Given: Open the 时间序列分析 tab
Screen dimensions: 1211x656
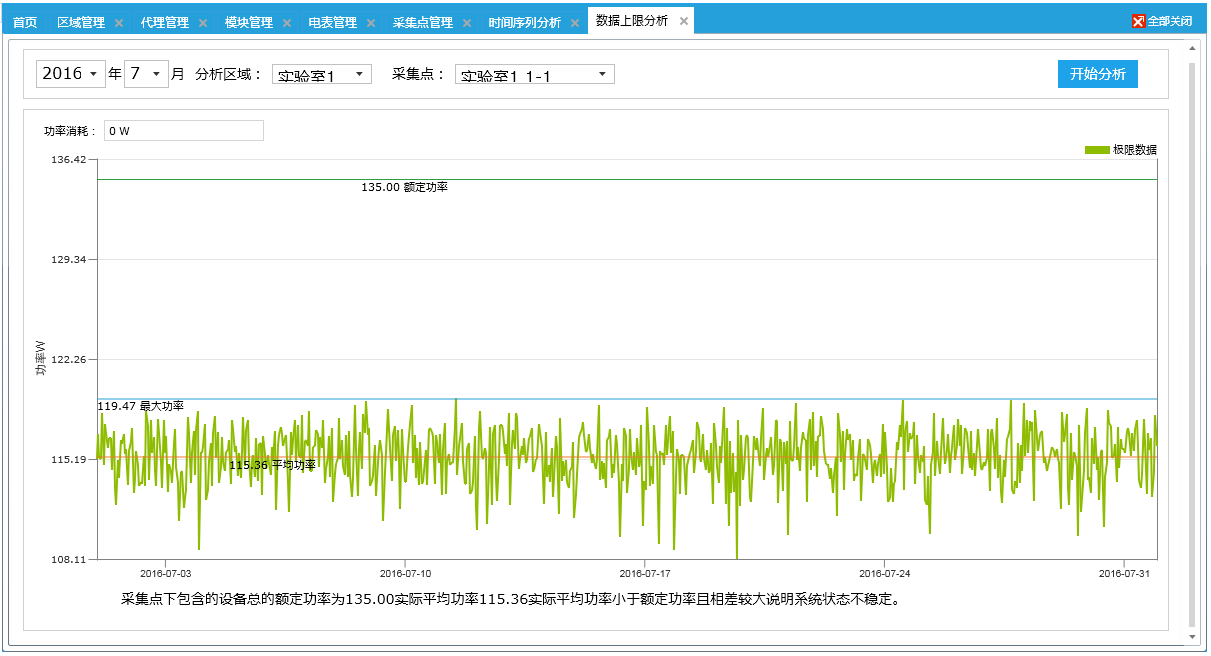Looking at the screenshot, I should 524,23.
